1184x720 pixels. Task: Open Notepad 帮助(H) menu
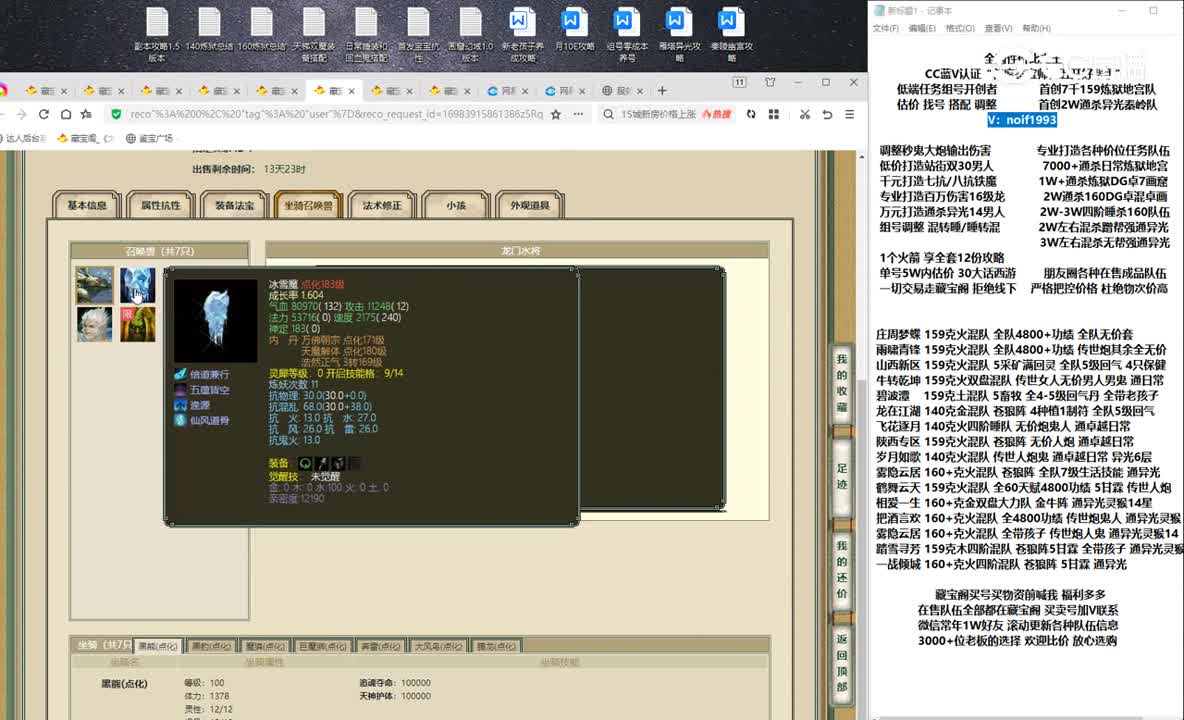tap(1036, 28)
